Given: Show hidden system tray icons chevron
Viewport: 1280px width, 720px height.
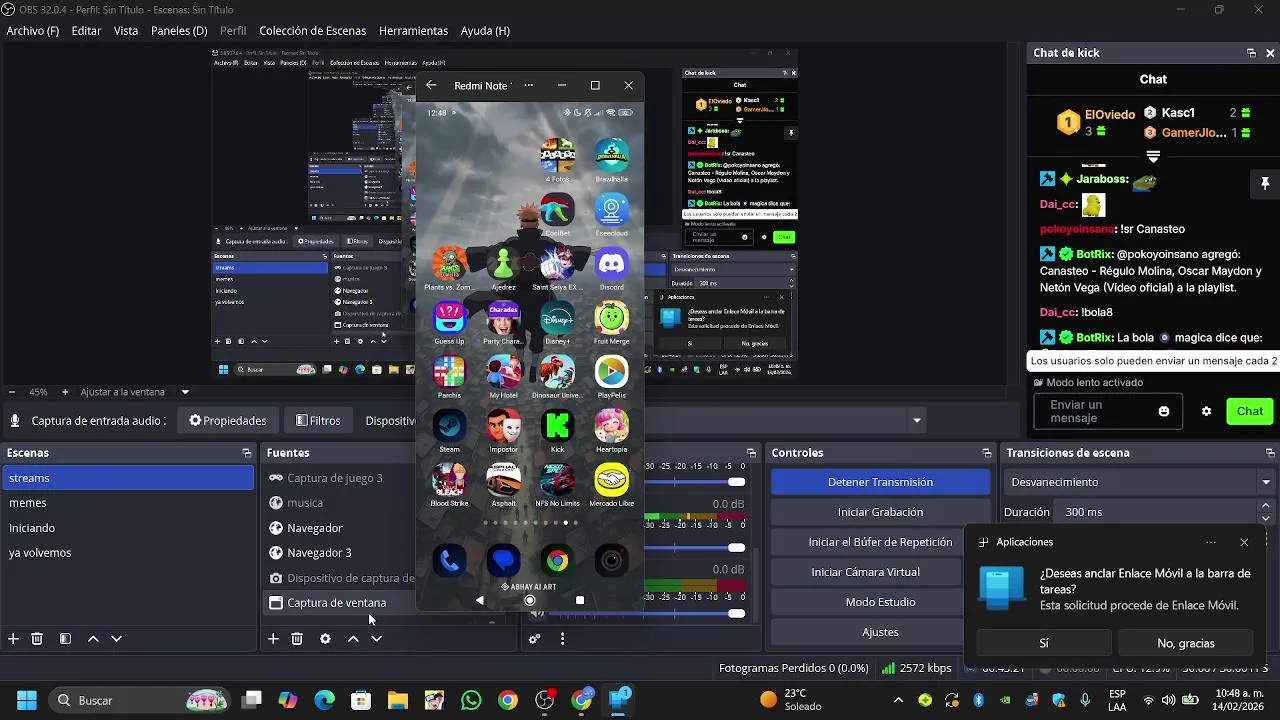Looking at the screenshot, I should click(898, 700).
